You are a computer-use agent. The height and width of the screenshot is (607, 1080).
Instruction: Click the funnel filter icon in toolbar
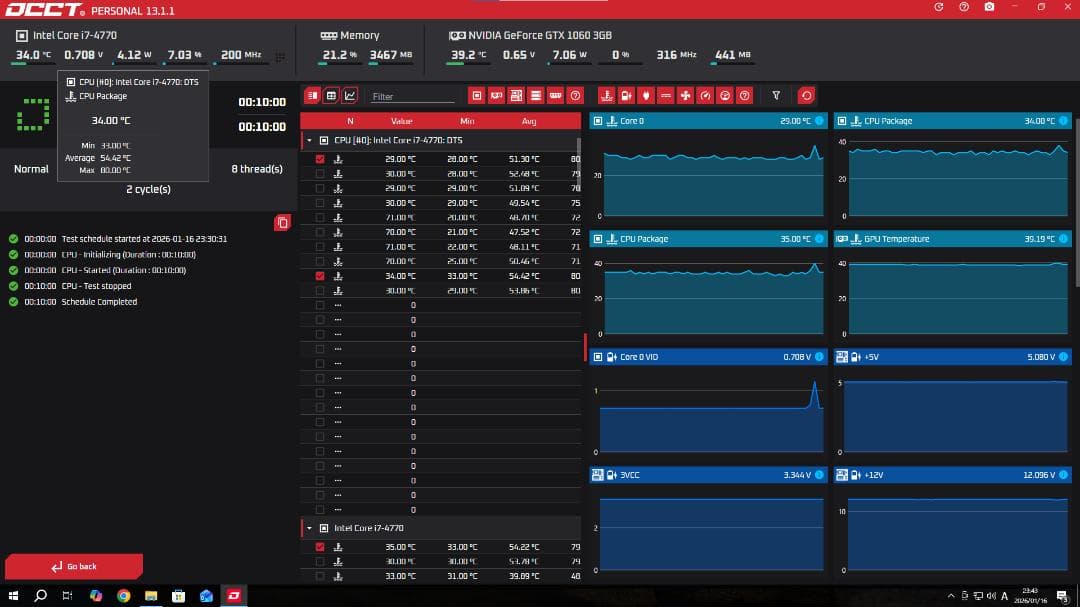coord(776,96)
